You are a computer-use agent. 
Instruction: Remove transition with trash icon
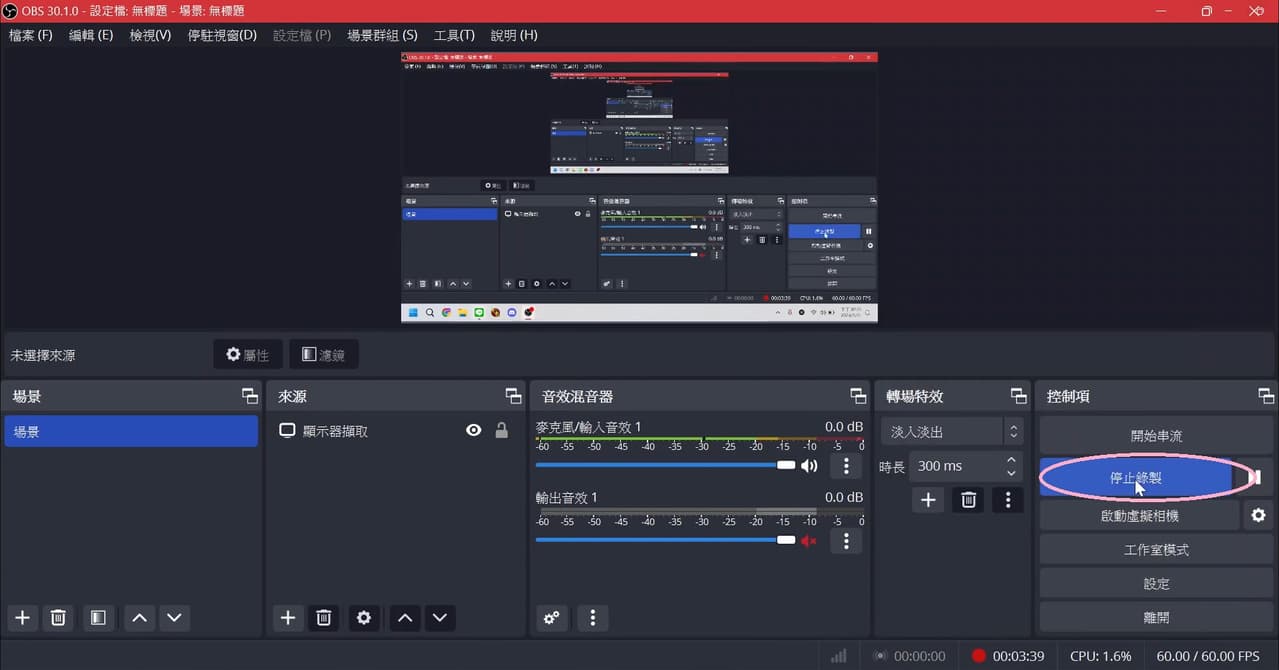click(968, 500)
